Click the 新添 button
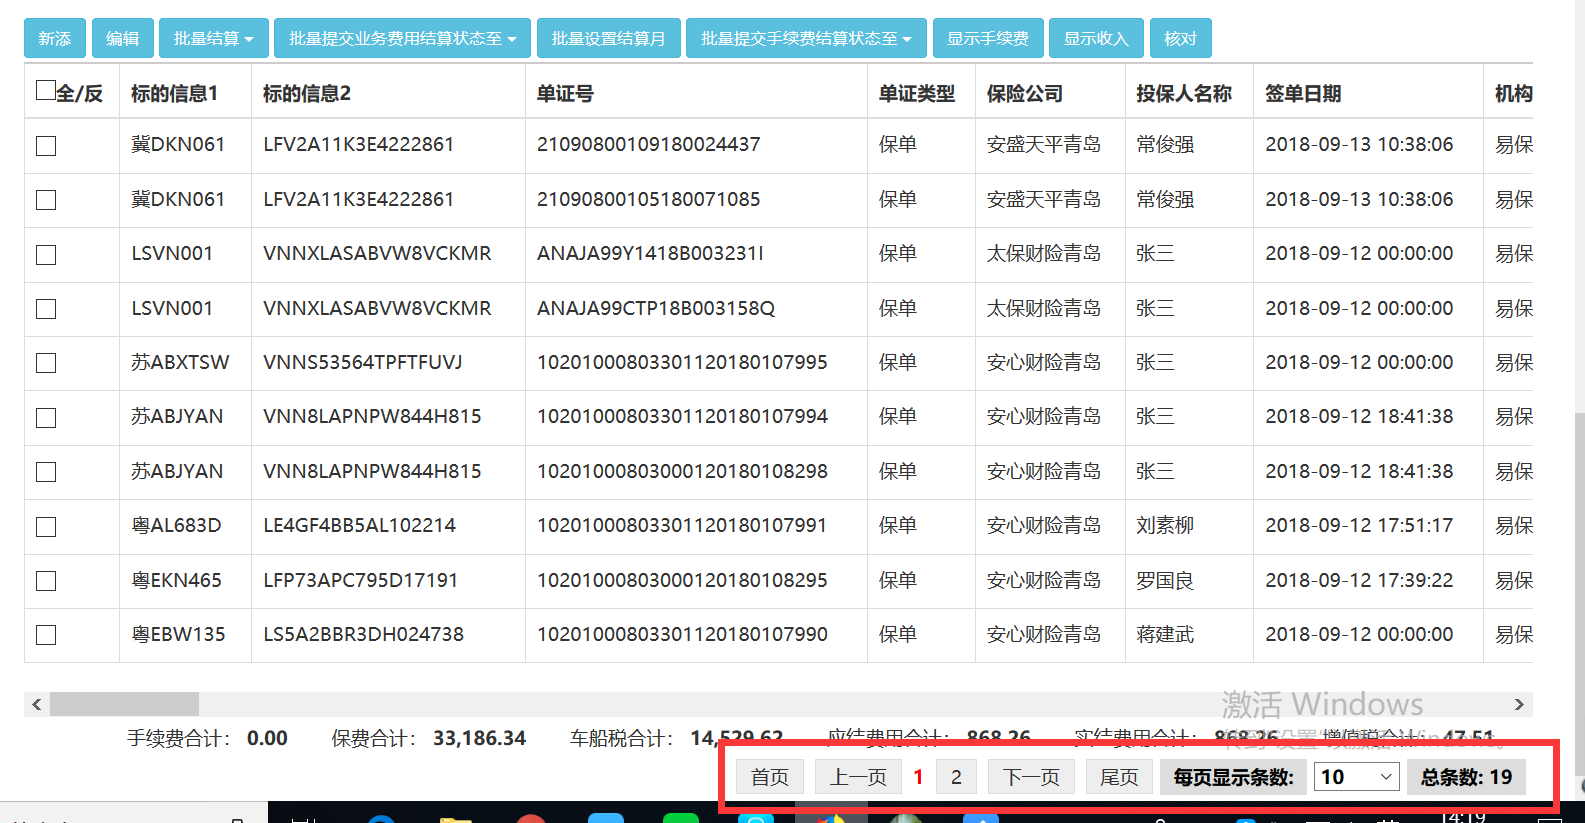The height and width of the screenshot is (823, 1585). point(55,39)
